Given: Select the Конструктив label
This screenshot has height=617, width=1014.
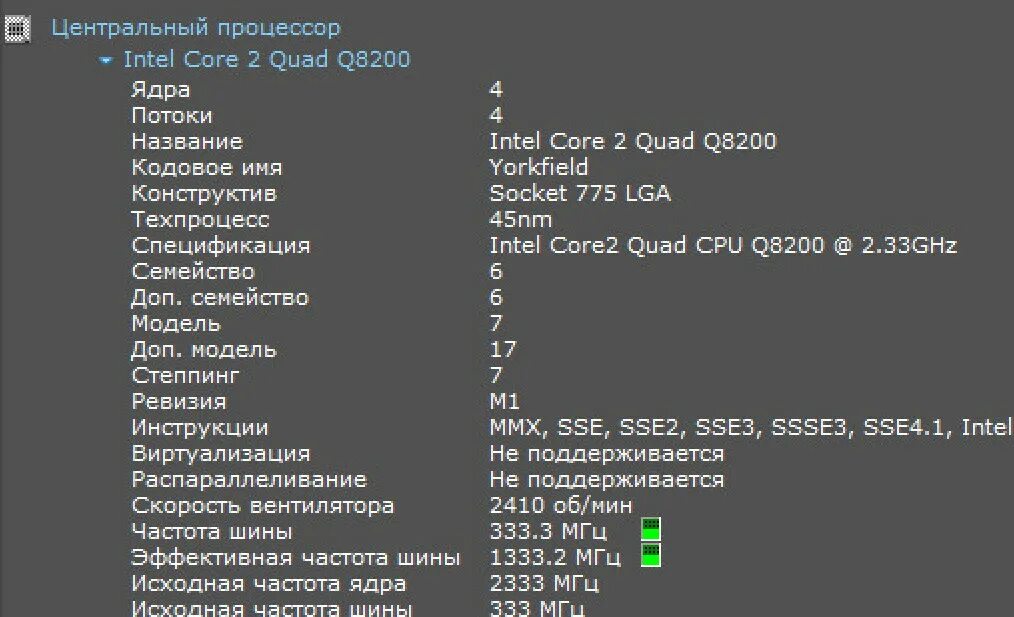Looking at the screenshot, I should (204, 193).
